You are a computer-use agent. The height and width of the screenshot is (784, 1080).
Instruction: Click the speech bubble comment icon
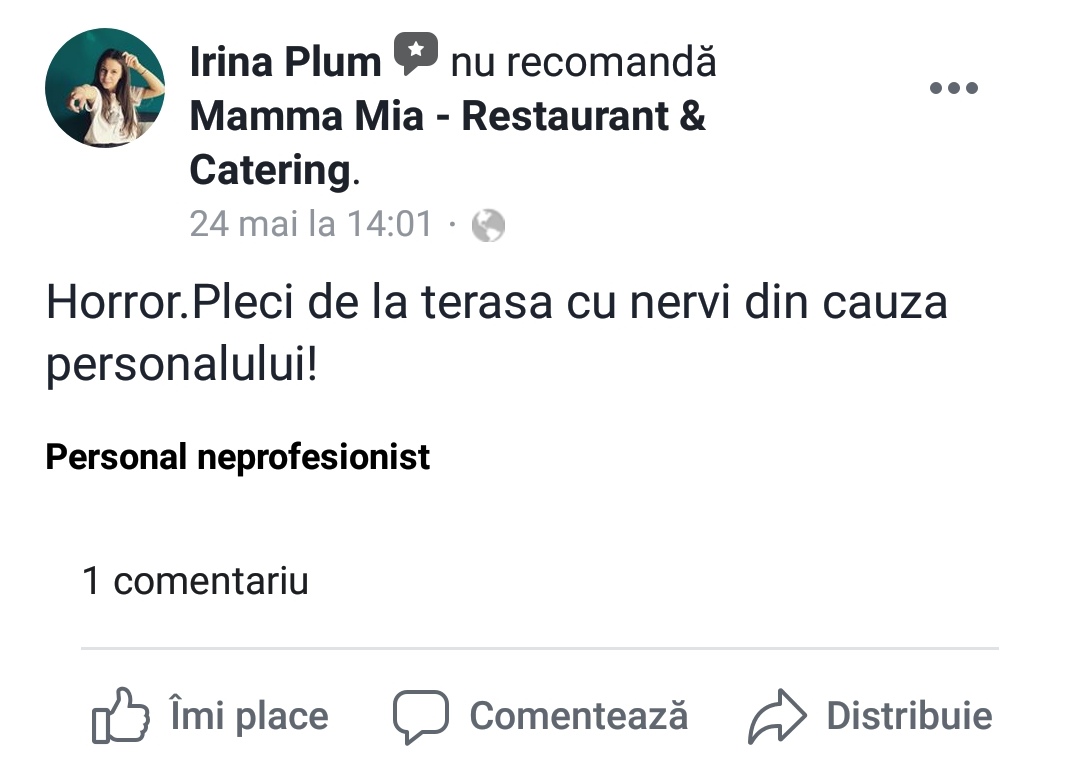pyautogui.click(x=421, y=717)
